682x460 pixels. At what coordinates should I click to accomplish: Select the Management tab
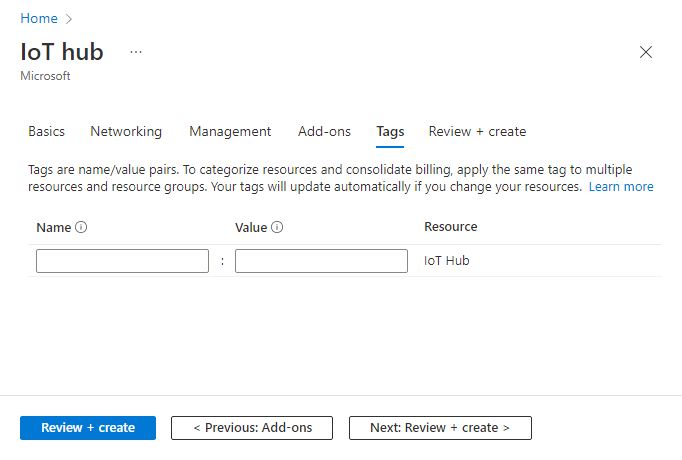tap(230, 131)
